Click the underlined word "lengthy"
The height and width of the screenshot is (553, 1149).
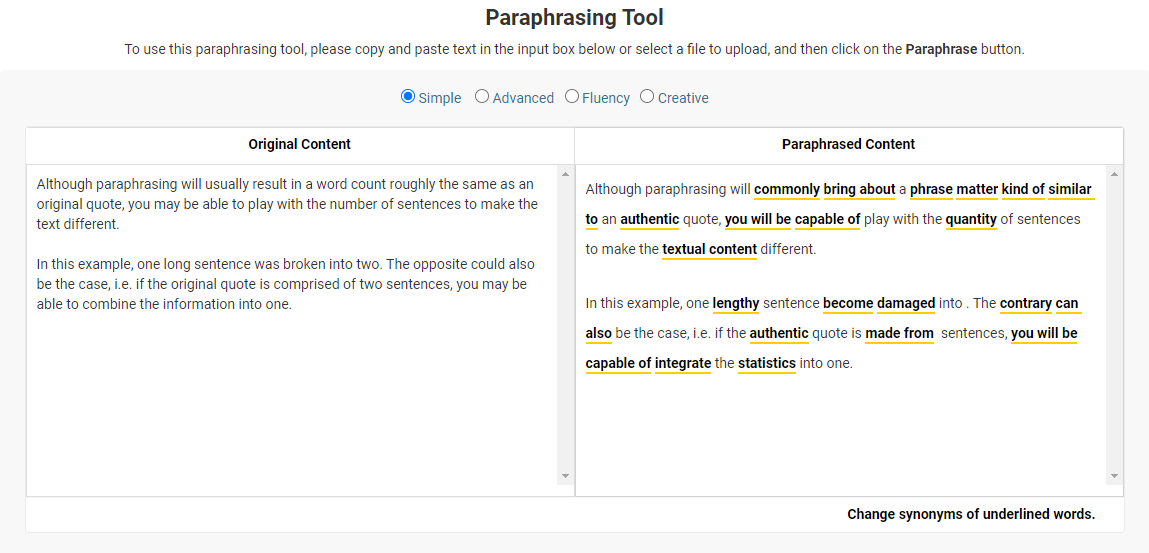tap(735, 304)
